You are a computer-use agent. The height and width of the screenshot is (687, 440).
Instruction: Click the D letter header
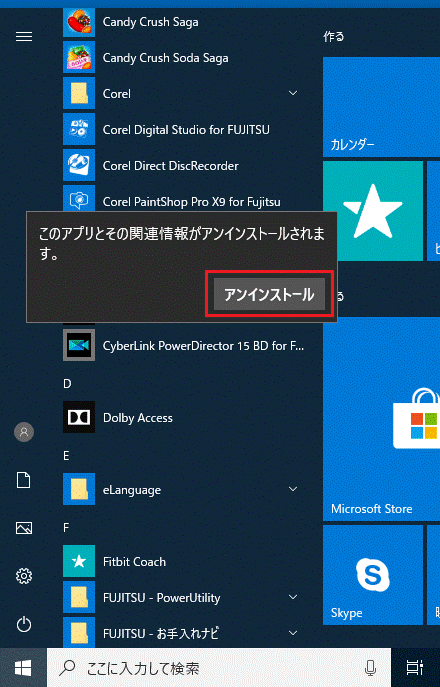tap(67, 384)
